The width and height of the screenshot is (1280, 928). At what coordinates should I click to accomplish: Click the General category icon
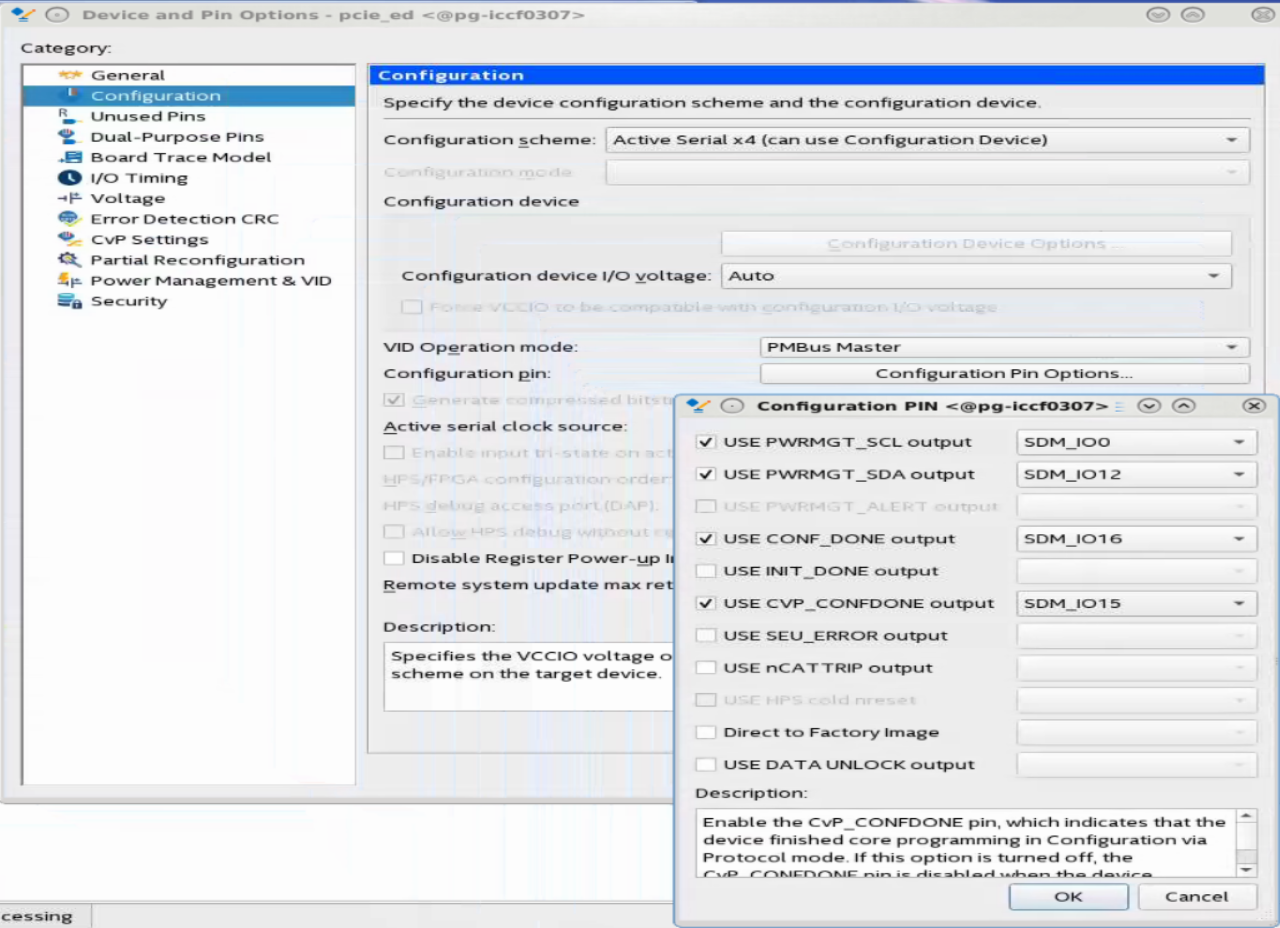69,75
